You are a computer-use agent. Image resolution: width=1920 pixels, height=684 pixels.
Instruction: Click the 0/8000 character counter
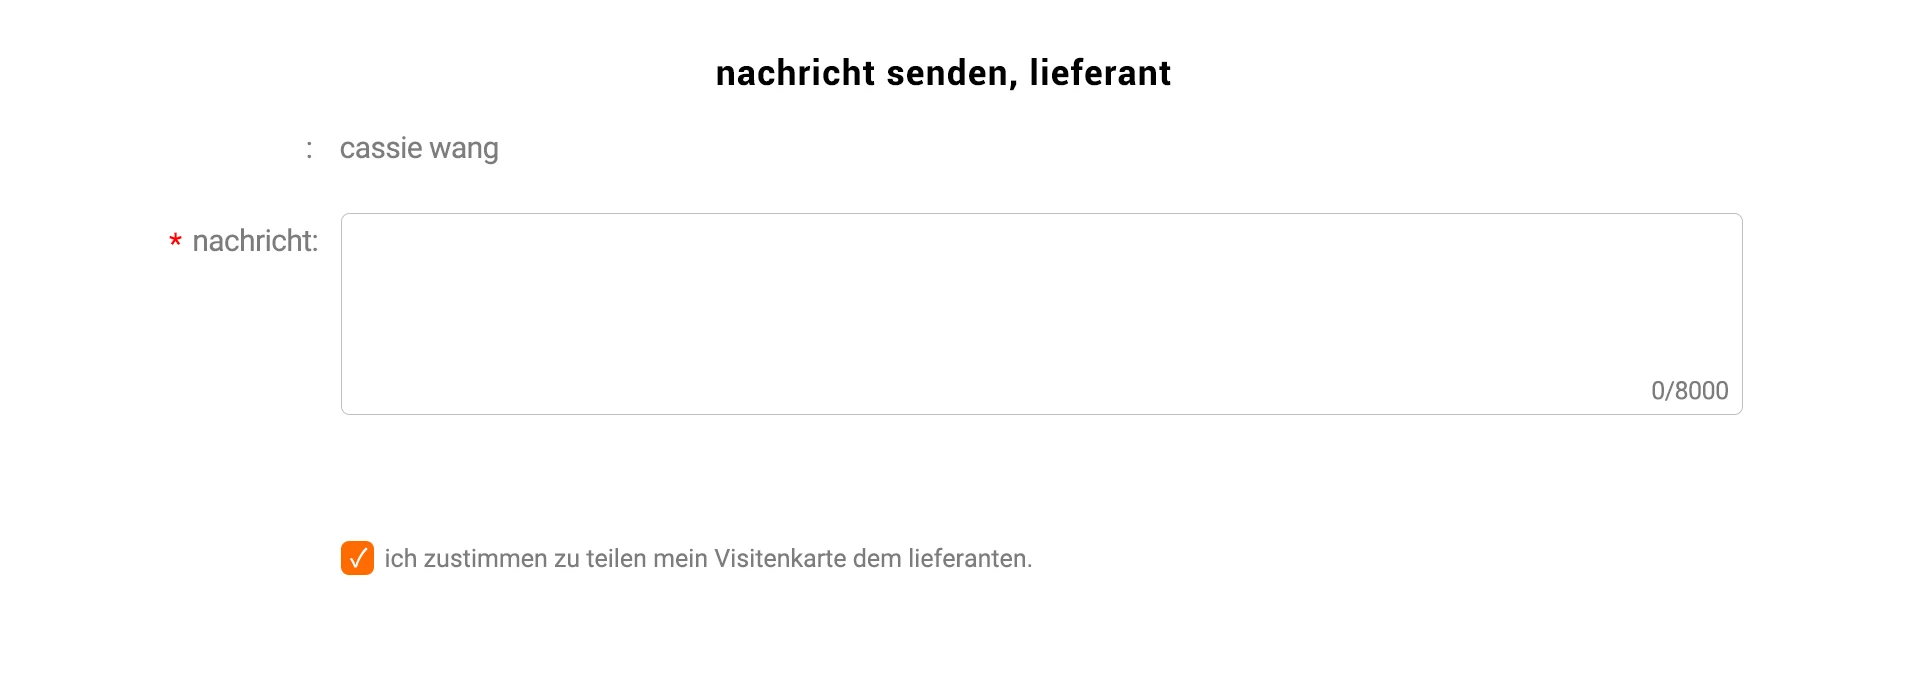coord(1689,391)
